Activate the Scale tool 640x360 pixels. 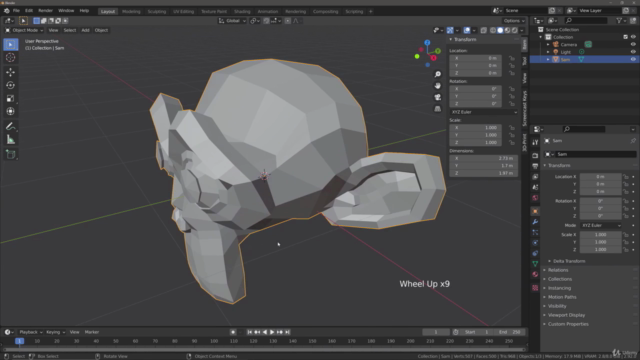[x=11, y=98]
